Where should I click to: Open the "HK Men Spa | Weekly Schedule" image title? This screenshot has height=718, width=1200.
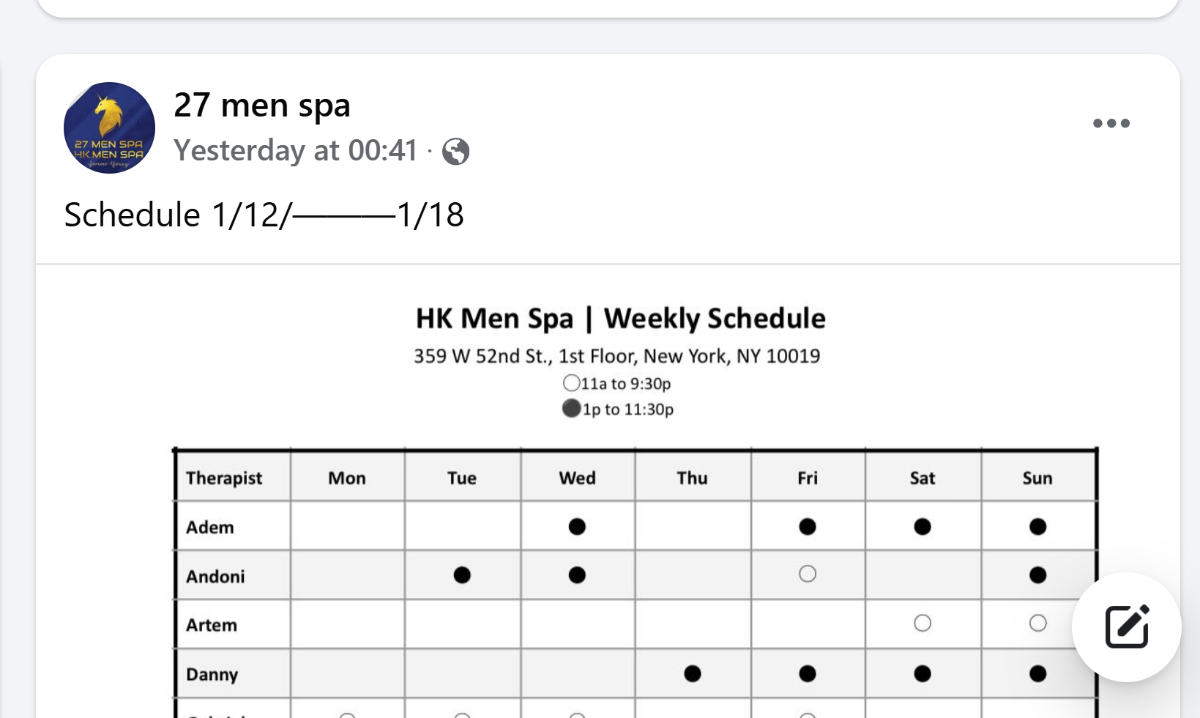620,319
